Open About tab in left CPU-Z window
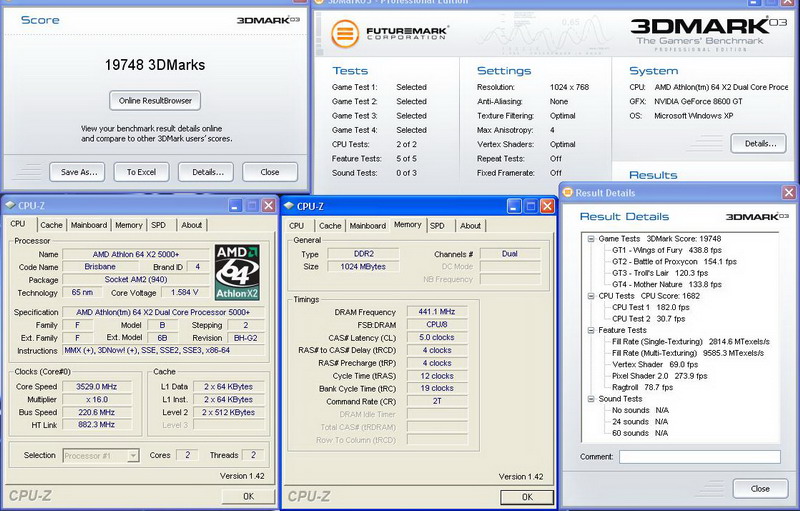The width and height of the screenshot is (800, 511). click(192, 225)
